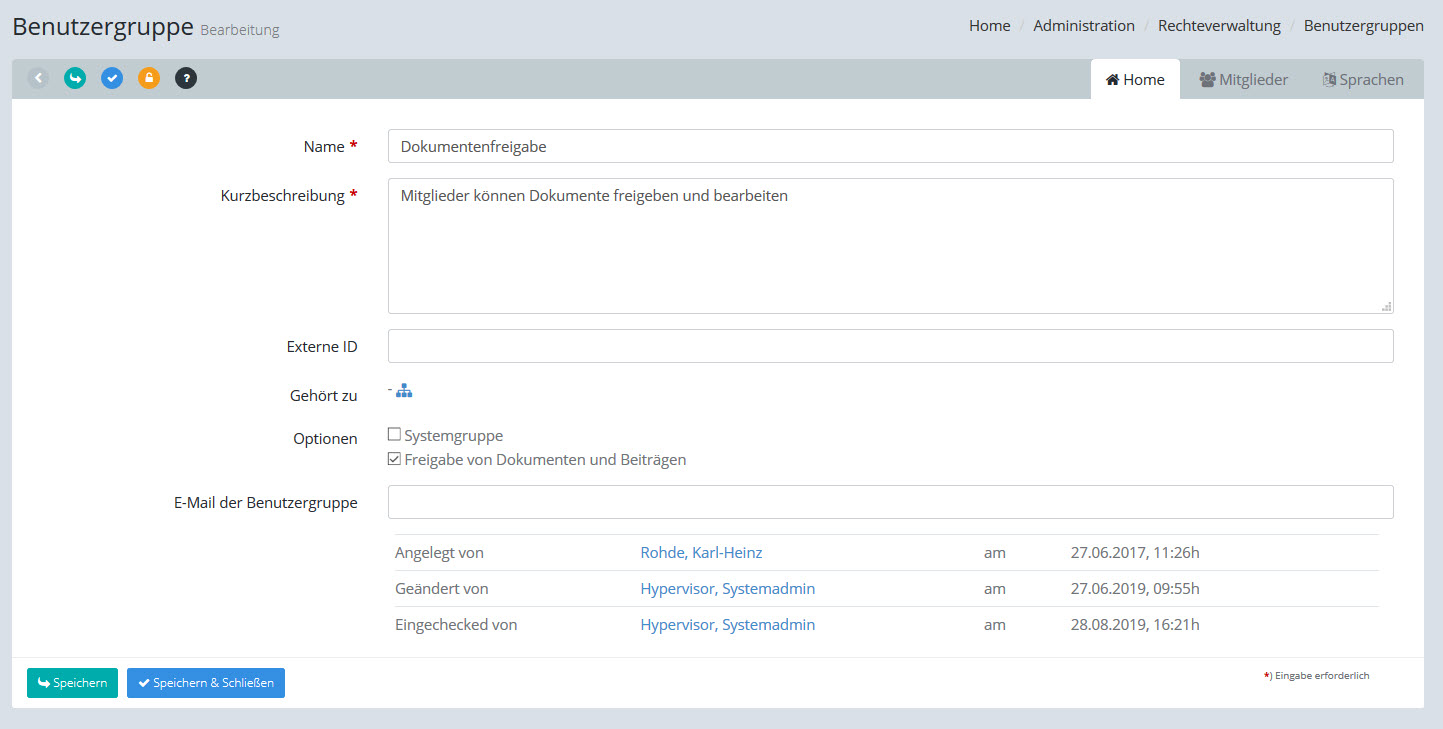Click the Speichern & Schließen button
Screen dimensions: 1443x729
pos(206,683)
